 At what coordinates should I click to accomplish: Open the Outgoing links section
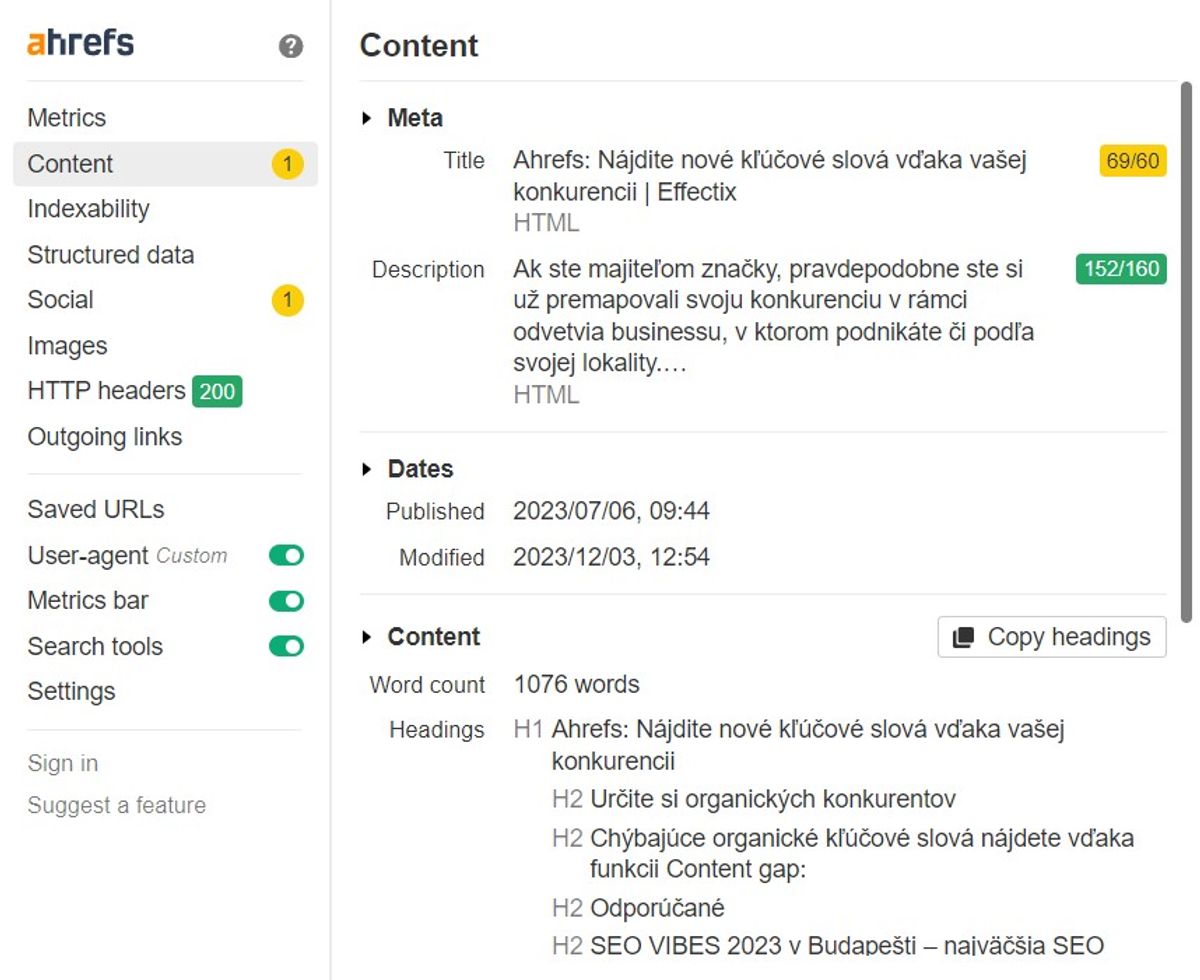tap(104, 437)
